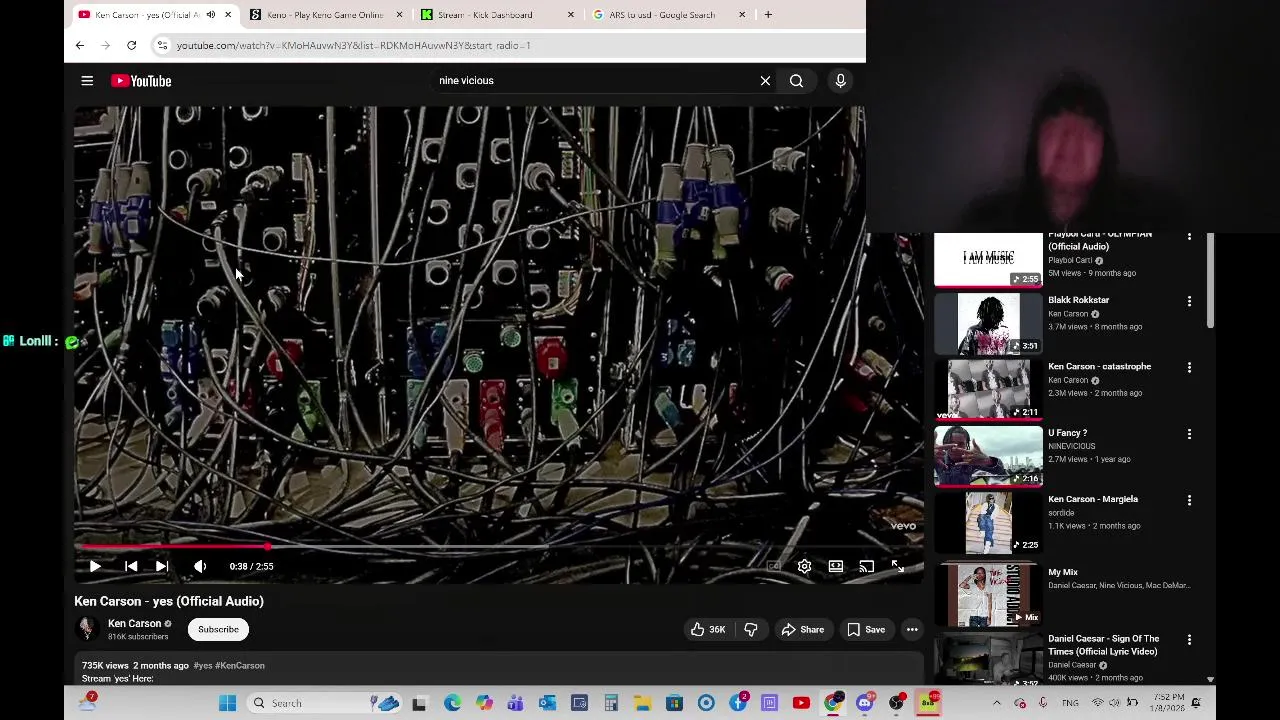
Task: Skip to the next video
Action: point(161,566)
